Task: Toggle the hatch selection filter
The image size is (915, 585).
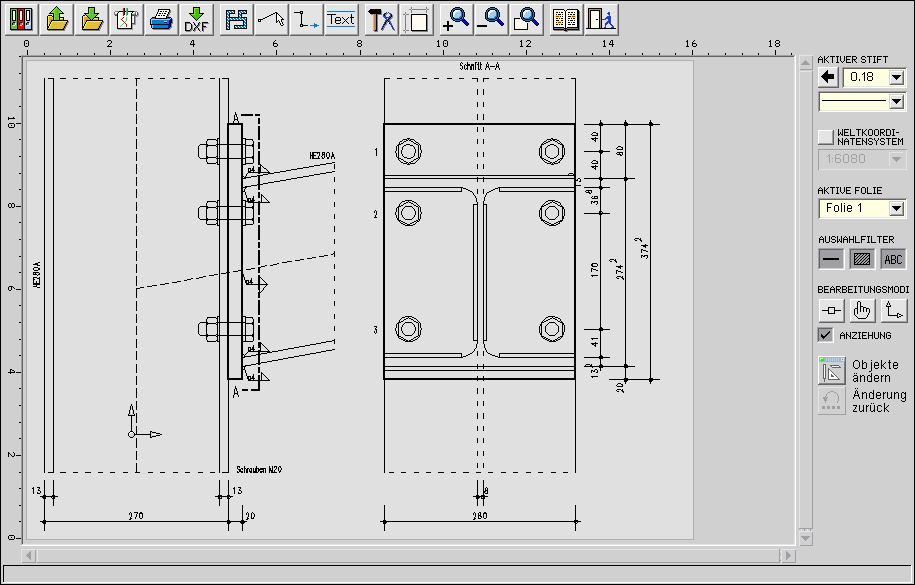Action: tap(862, 259)
